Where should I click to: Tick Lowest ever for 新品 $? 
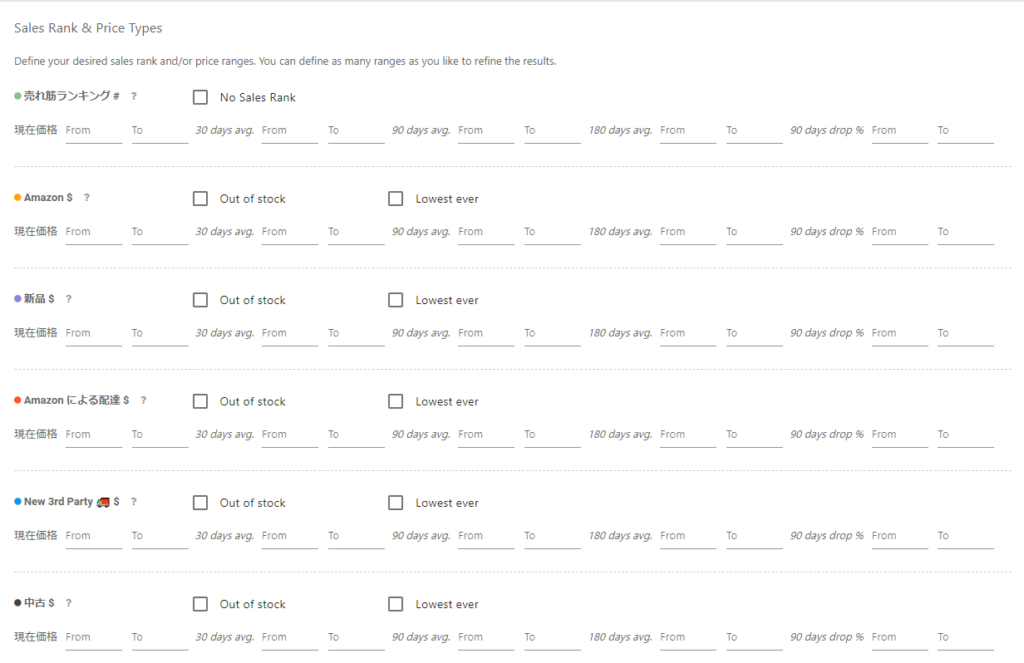(396, 300)
